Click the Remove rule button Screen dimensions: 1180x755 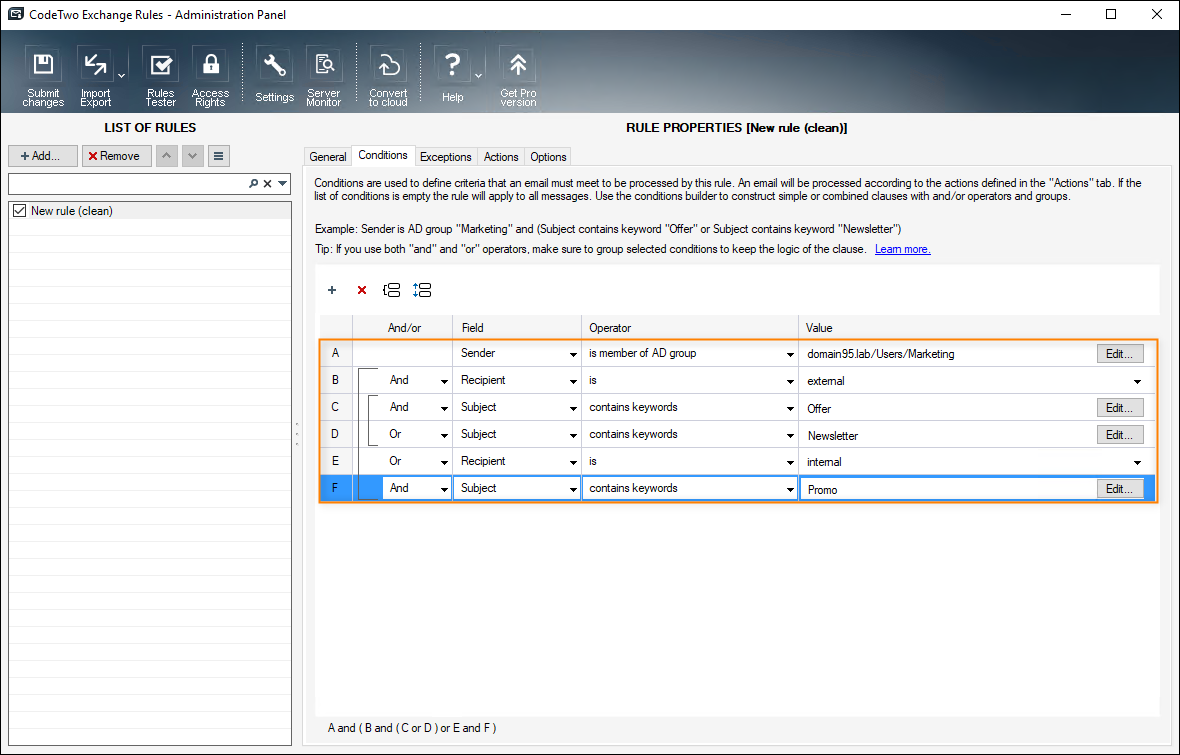[117, 156]
